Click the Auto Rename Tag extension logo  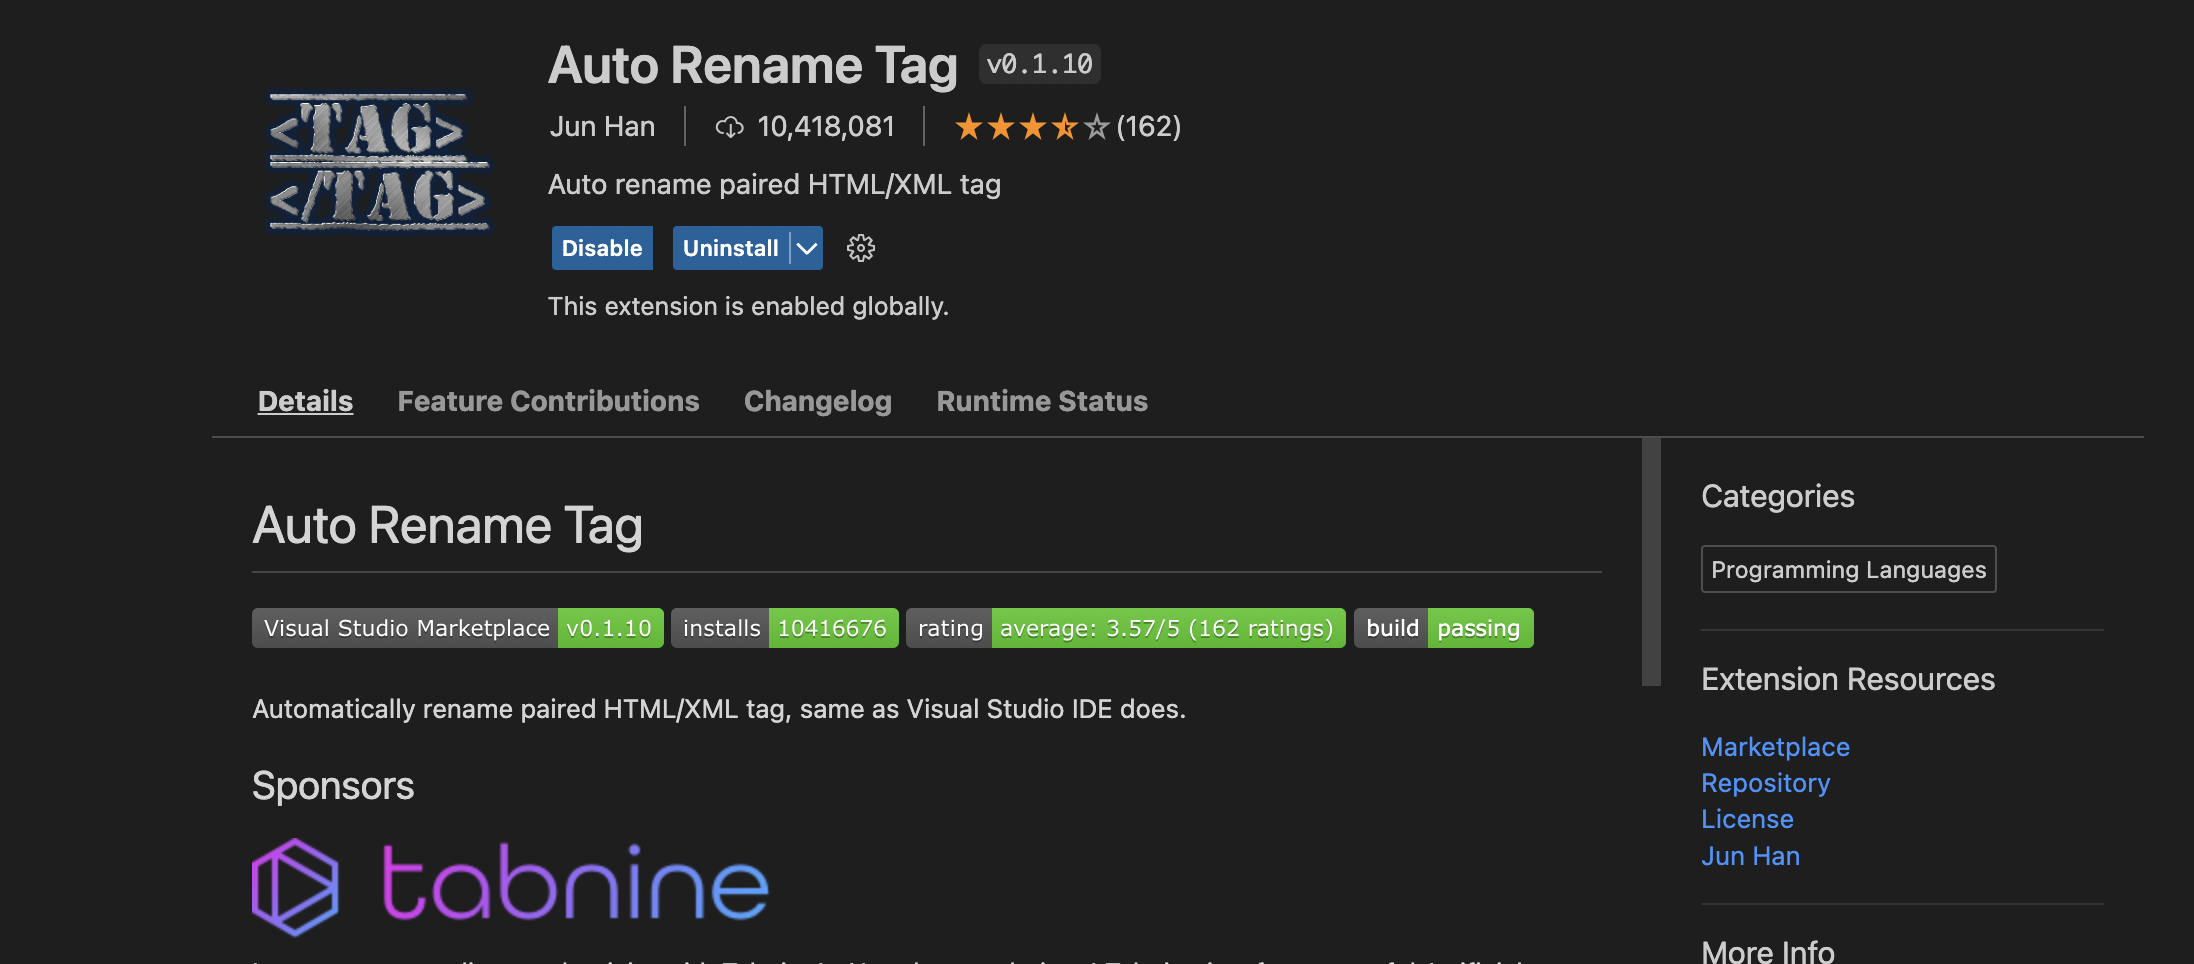379,161
